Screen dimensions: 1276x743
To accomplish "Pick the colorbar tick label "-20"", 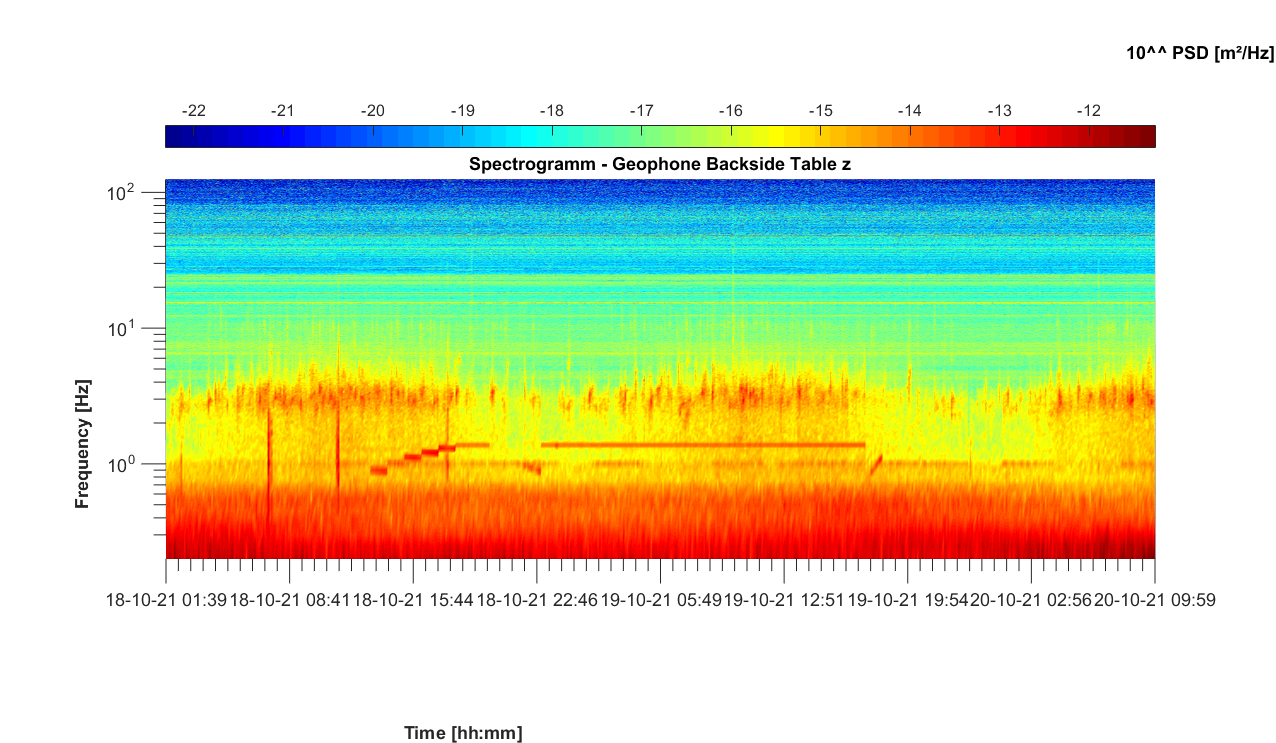I will 373,110.
